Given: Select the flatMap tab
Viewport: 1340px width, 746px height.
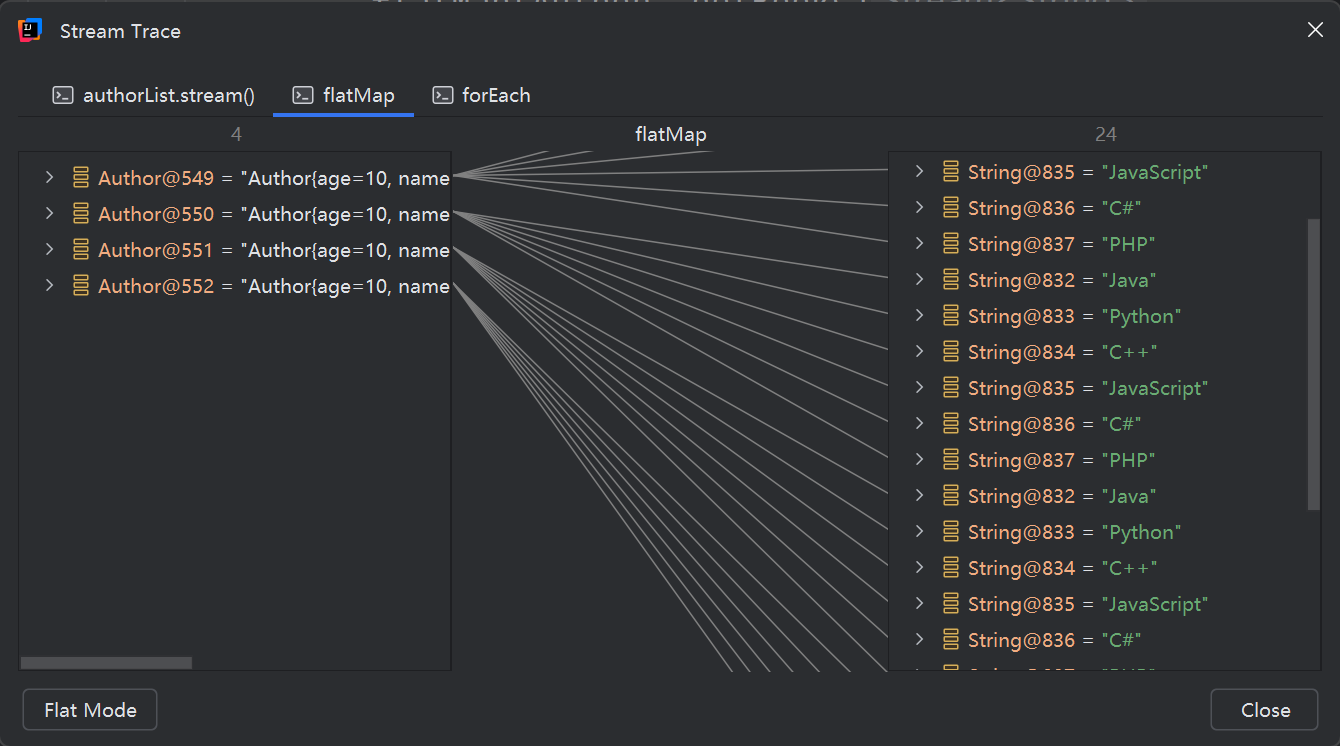Looking at the screenshot, I should tap(343, 96).
